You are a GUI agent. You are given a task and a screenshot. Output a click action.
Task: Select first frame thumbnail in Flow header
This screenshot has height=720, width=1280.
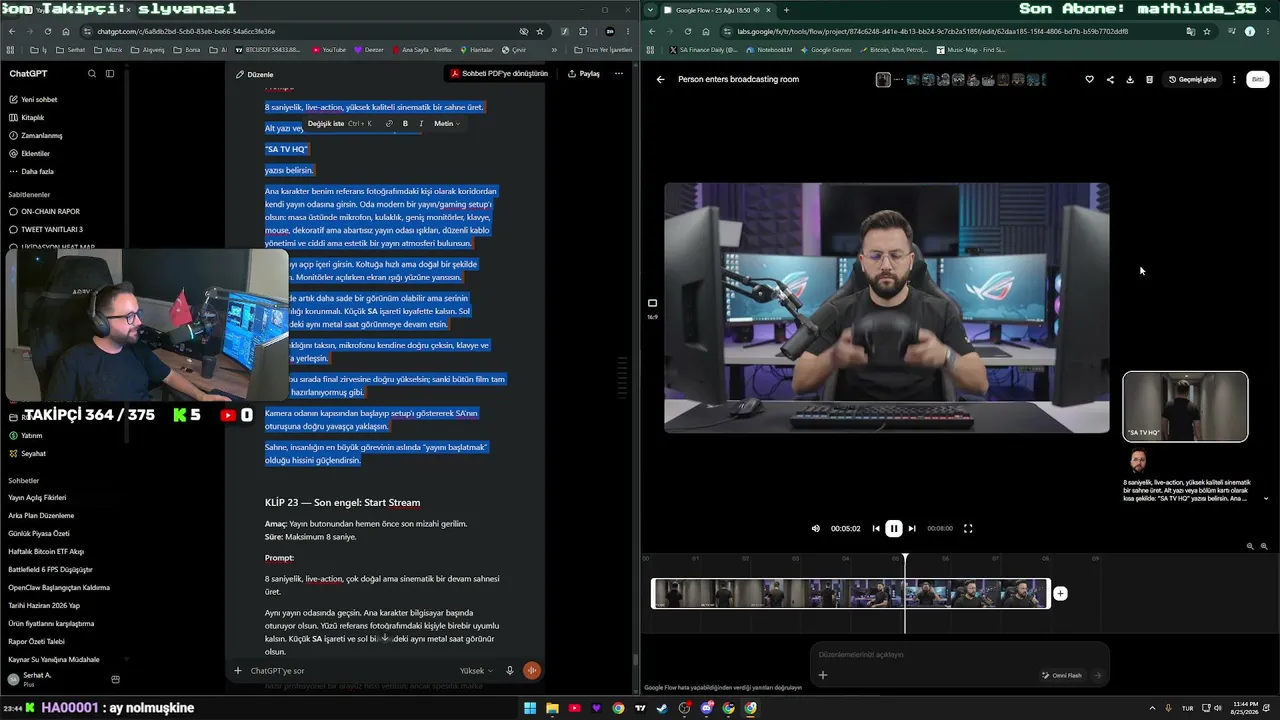[883, 79]
